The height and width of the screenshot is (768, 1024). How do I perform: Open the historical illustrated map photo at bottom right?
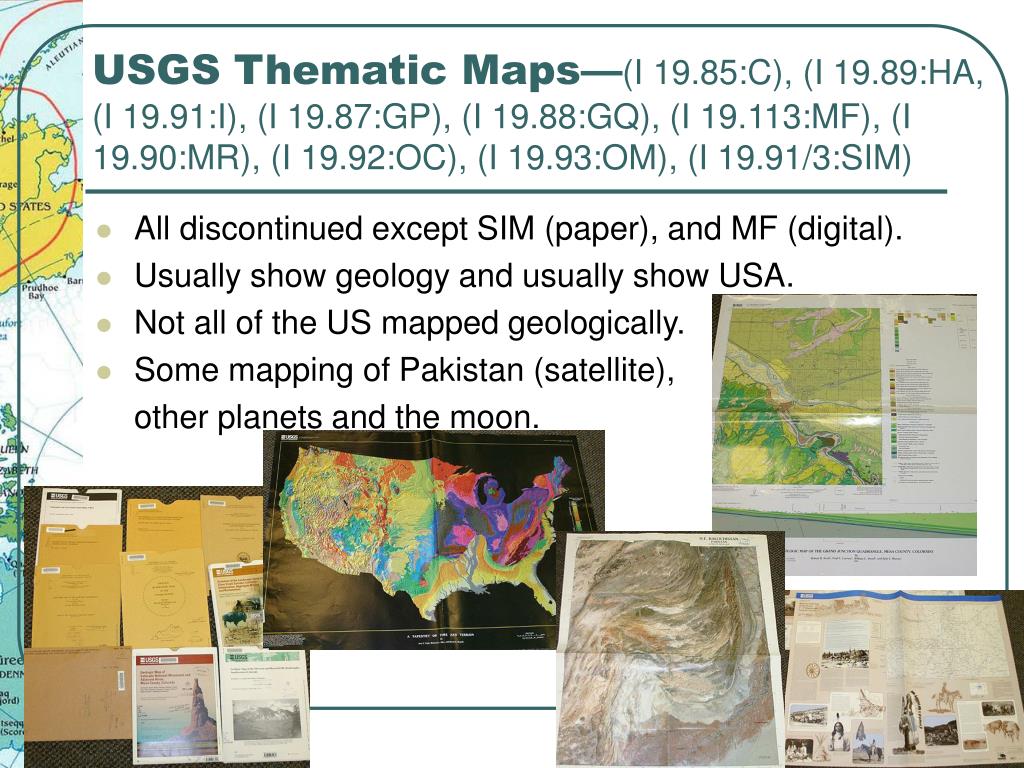[x=904, y=679]
